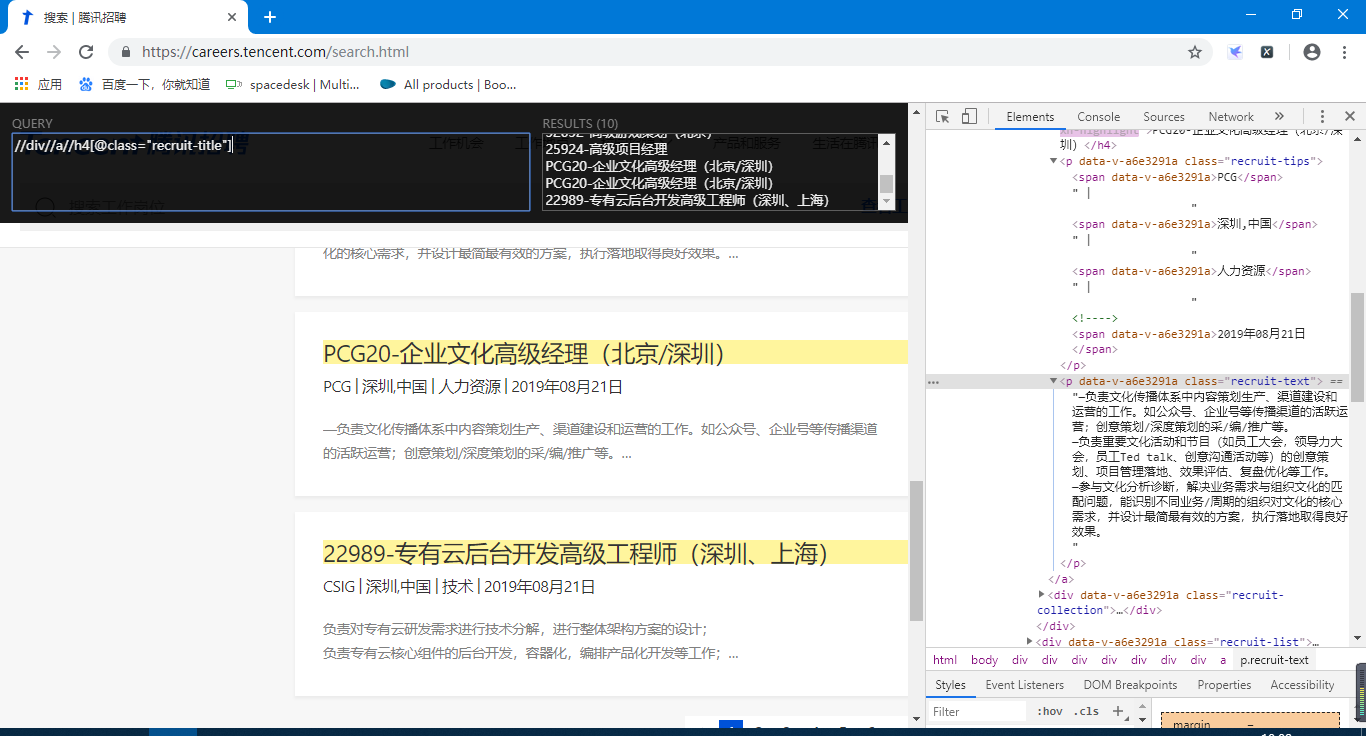Viewport: 1366px width, 736px height.
Task: Switch to the Console tab
Action: pyautogui.click(x=1098, y=117)
